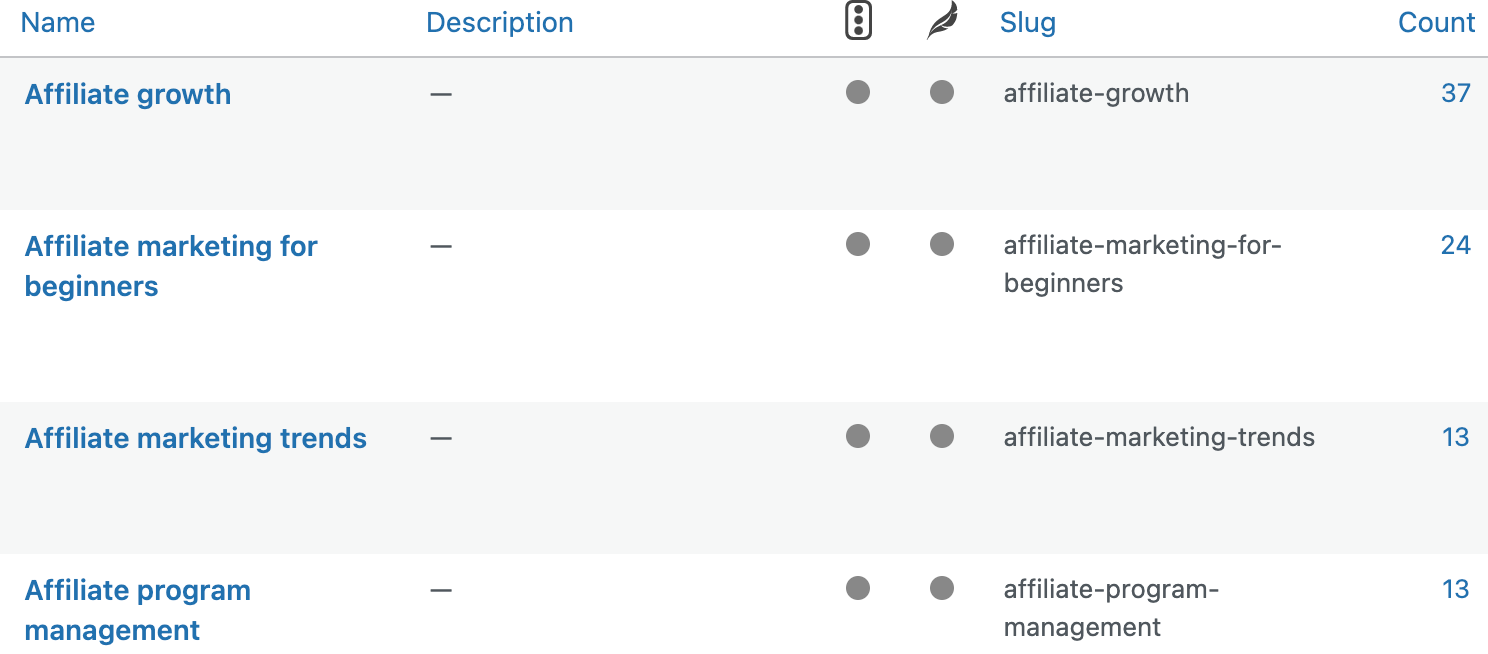Viewport: 1488px width, 654px height.
Task: Open the Affiliate growth tag
Action: 128,95
